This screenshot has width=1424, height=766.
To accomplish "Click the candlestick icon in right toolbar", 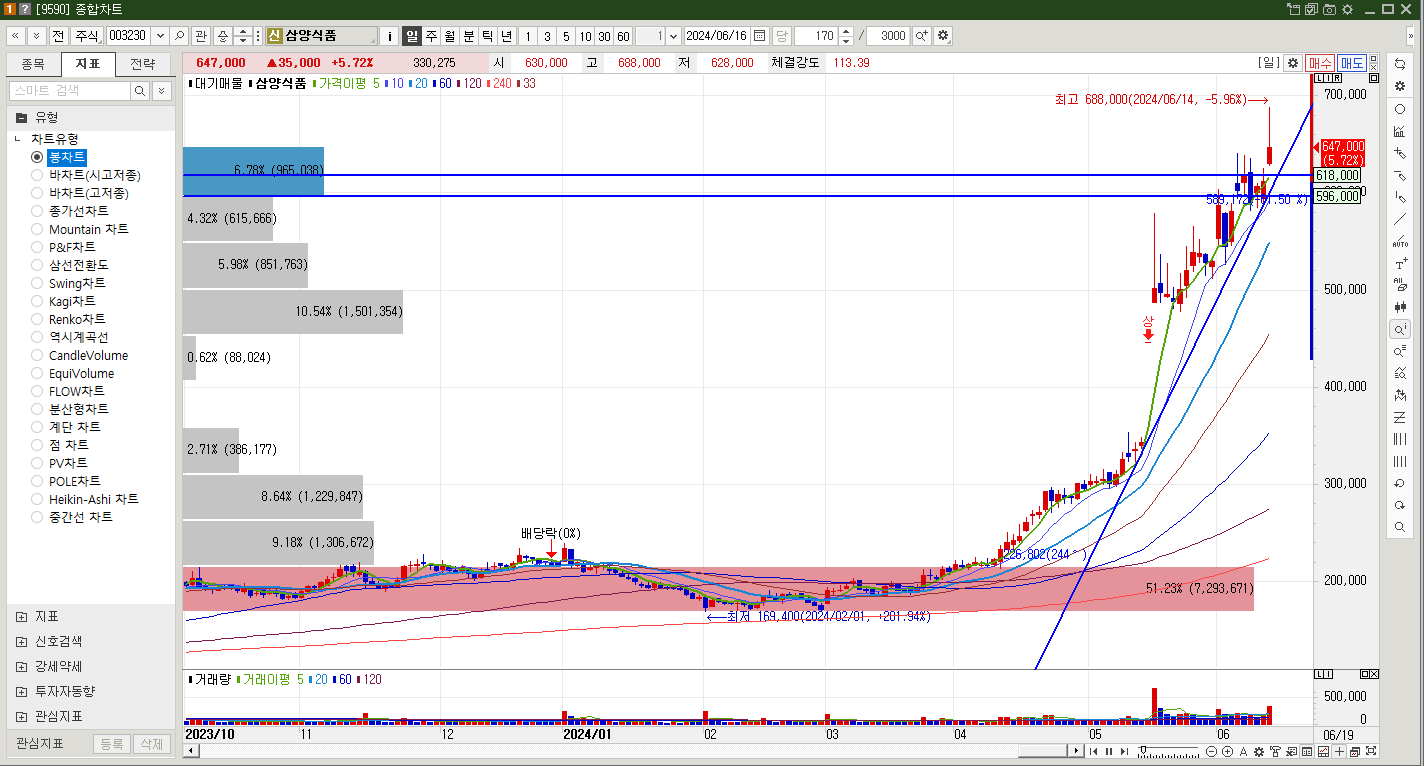I will [x=1400, y=307].
